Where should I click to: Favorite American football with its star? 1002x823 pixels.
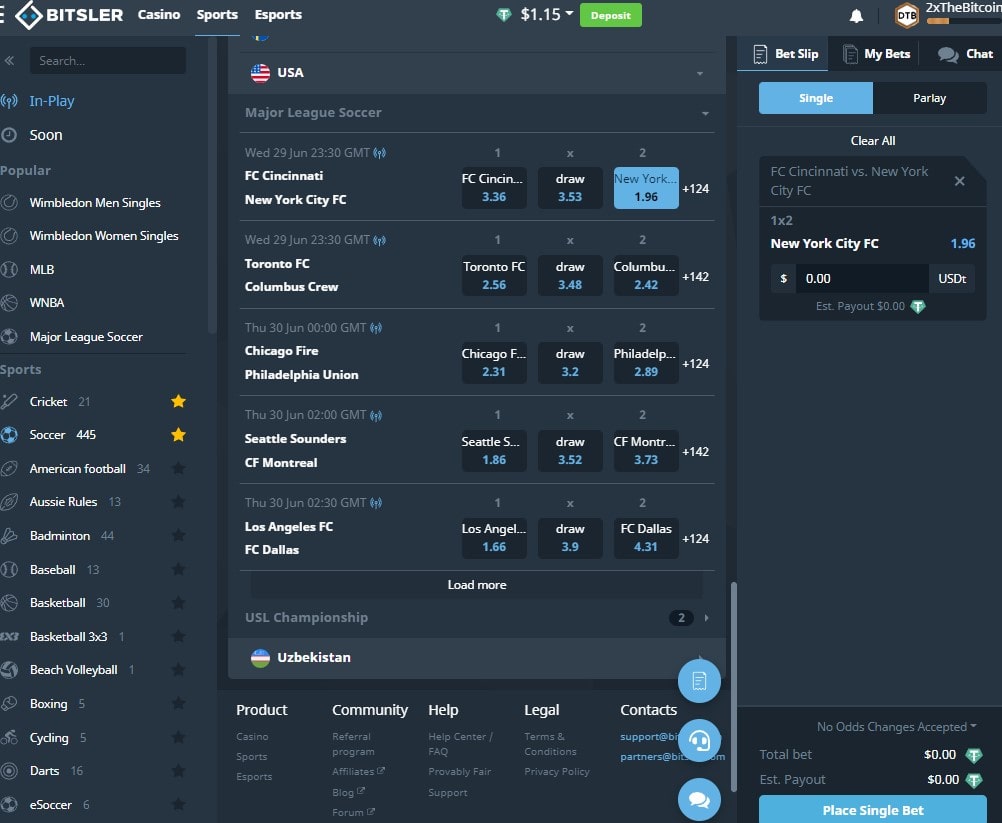pos(178,468)
